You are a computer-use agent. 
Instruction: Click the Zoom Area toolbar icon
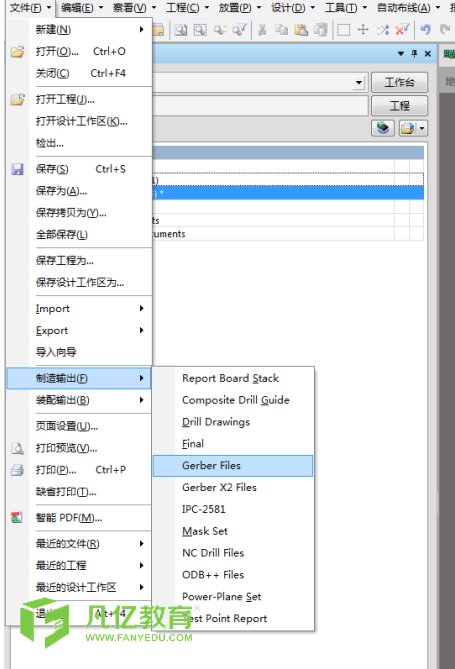200,29
